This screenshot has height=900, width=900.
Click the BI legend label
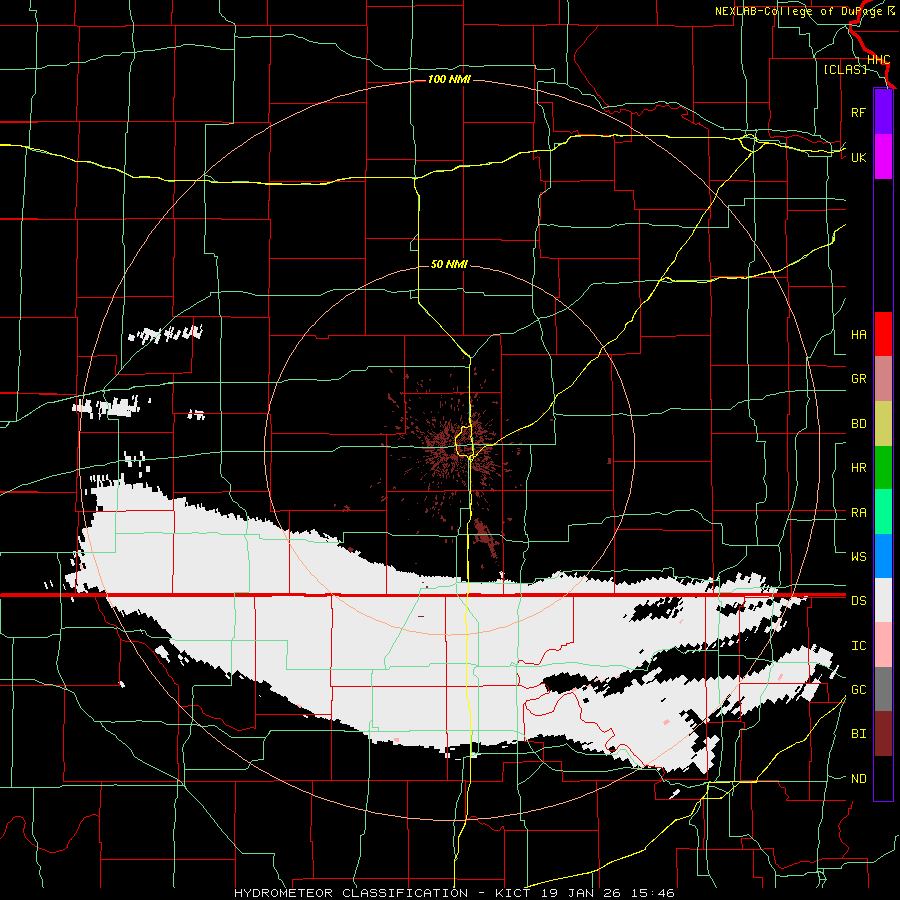click(x=858, y=734)
